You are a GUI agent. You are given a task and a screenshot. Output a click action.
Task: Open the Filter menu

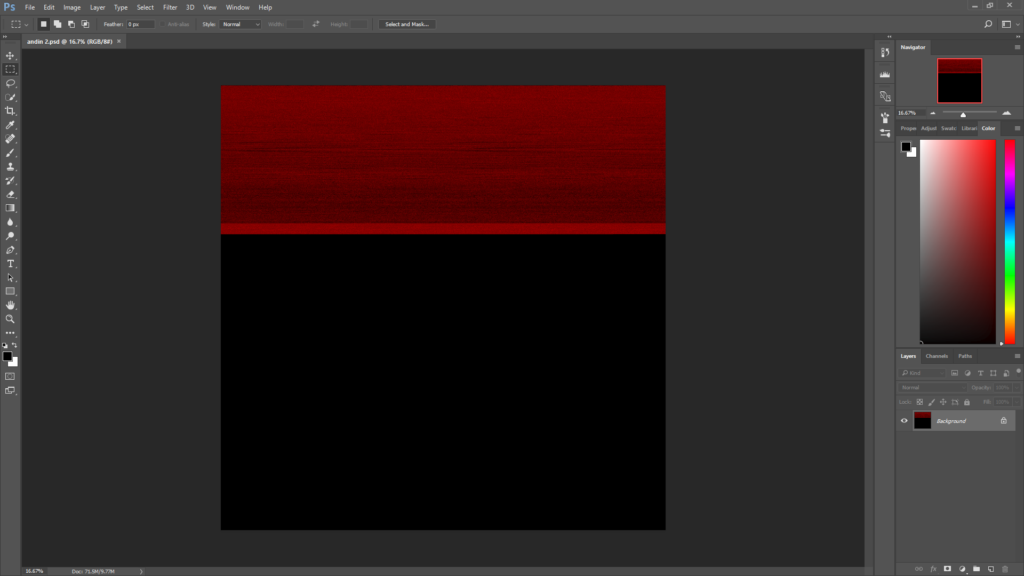pyautogui.click(x=170, y=7)
